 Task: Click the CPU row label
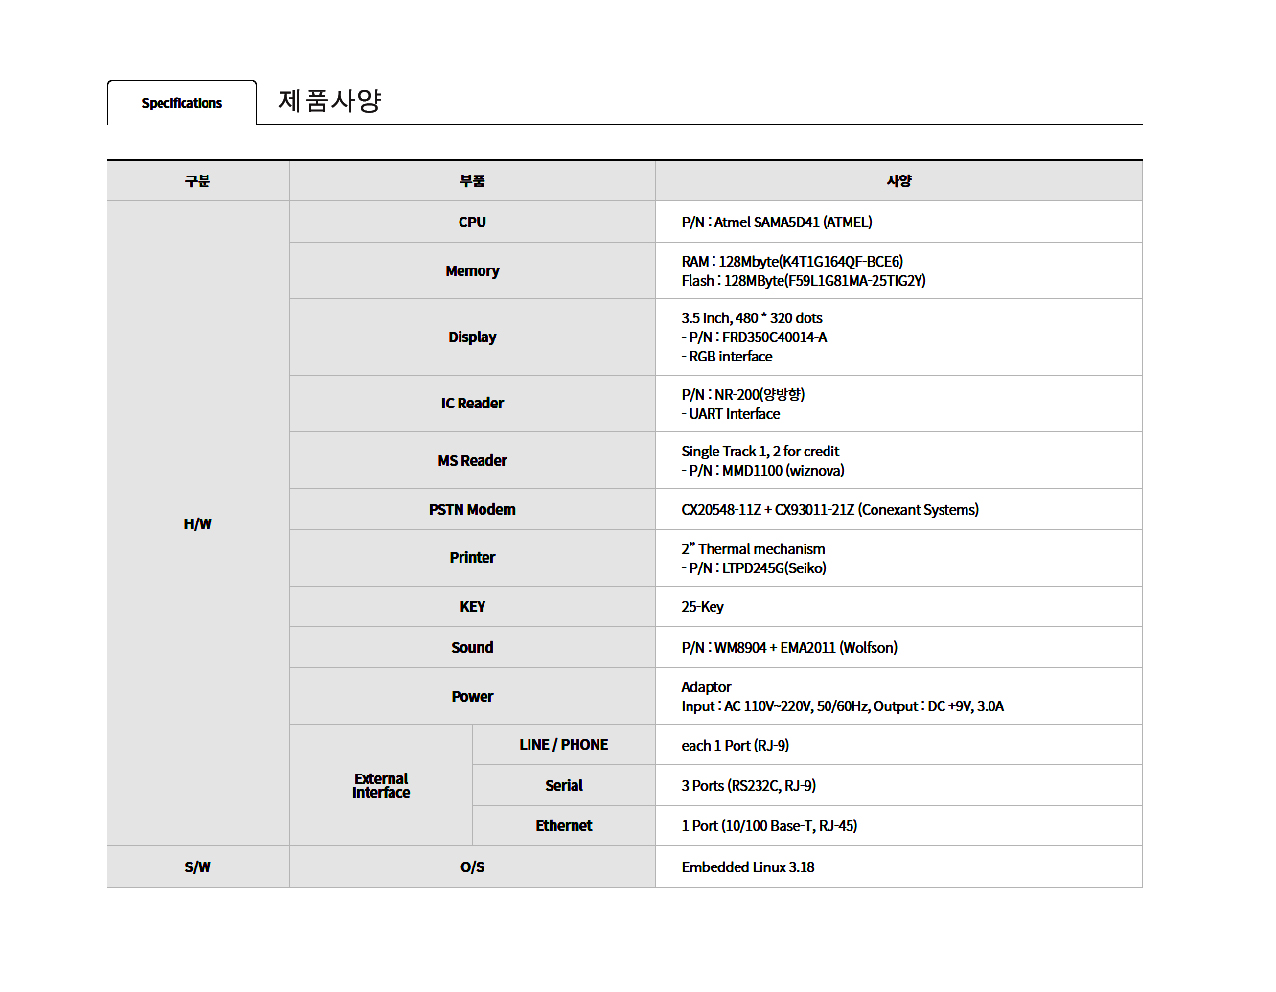[x=472, y=222]
